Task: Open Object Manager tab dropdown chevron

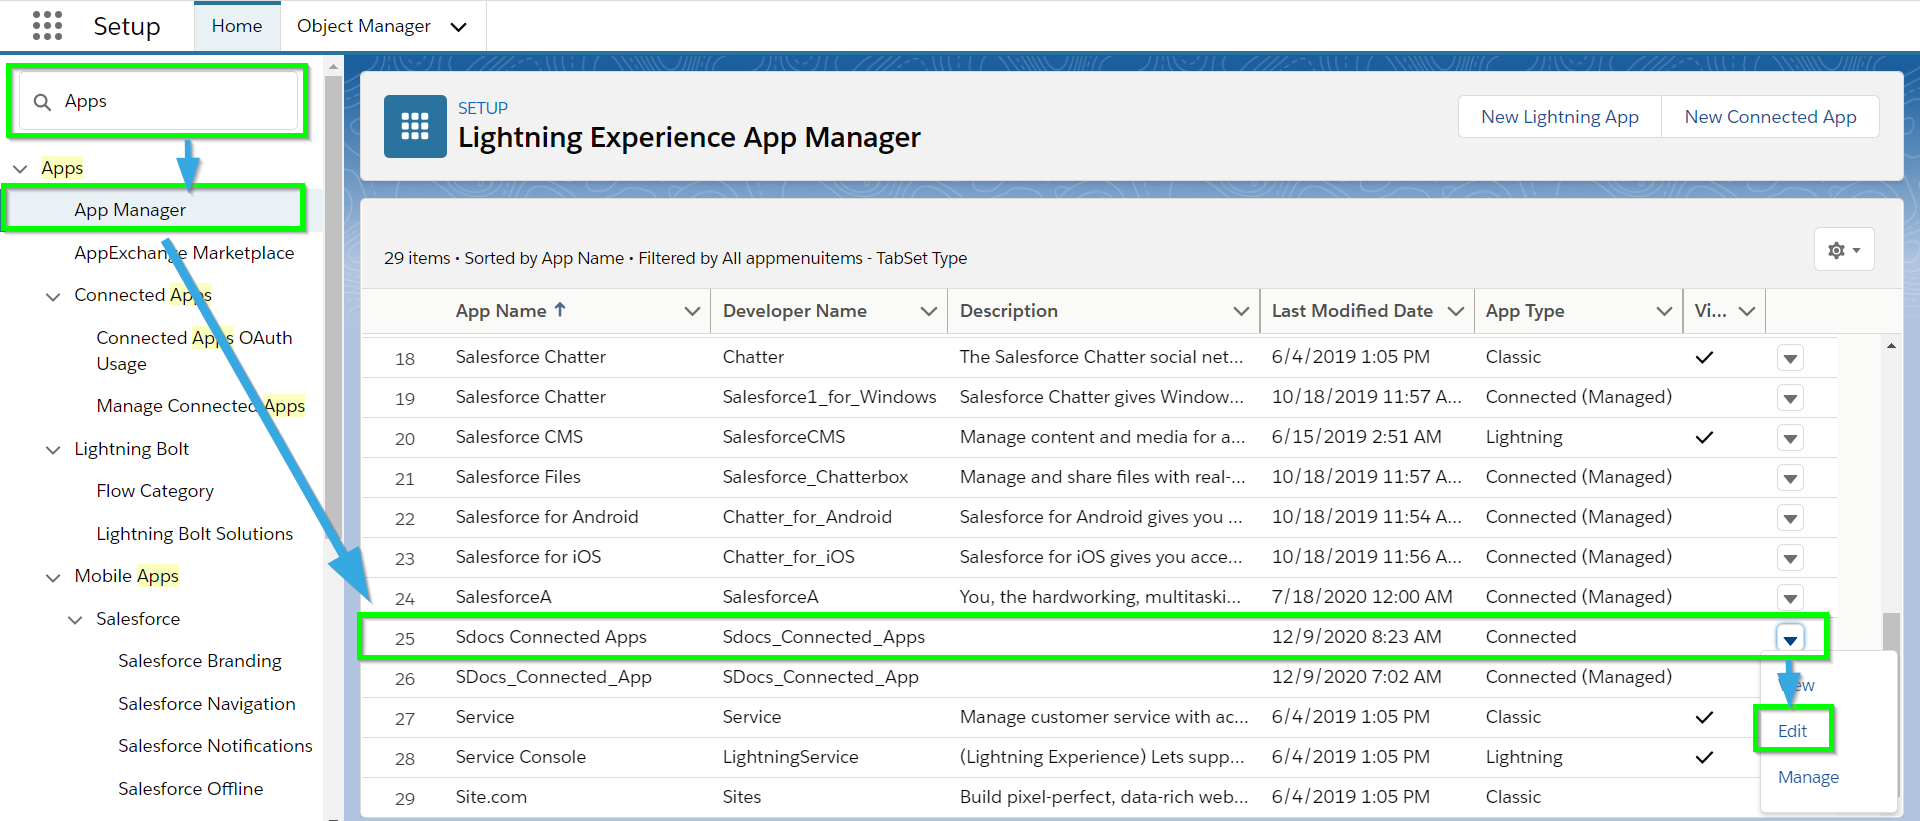Action: 459,27
